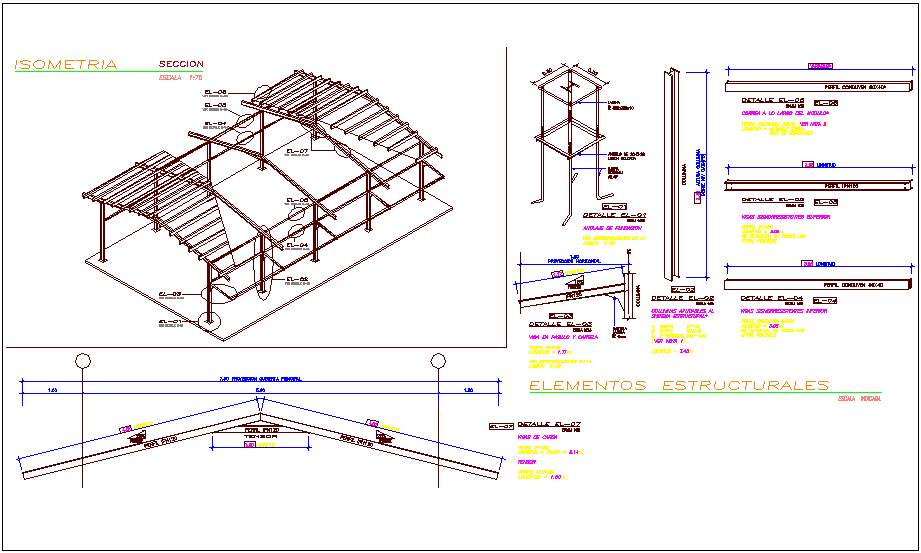
Task: Pick the EL-03 callout in the isometric view
Action: [170, 294]
